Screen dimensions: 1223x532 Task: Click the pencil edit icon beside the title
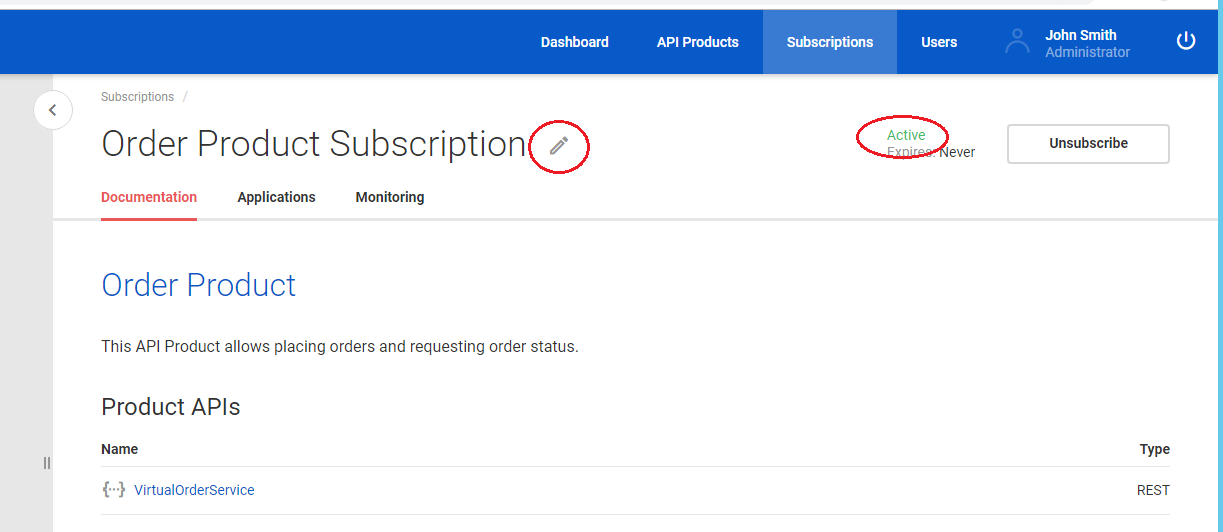pos(558,146)
